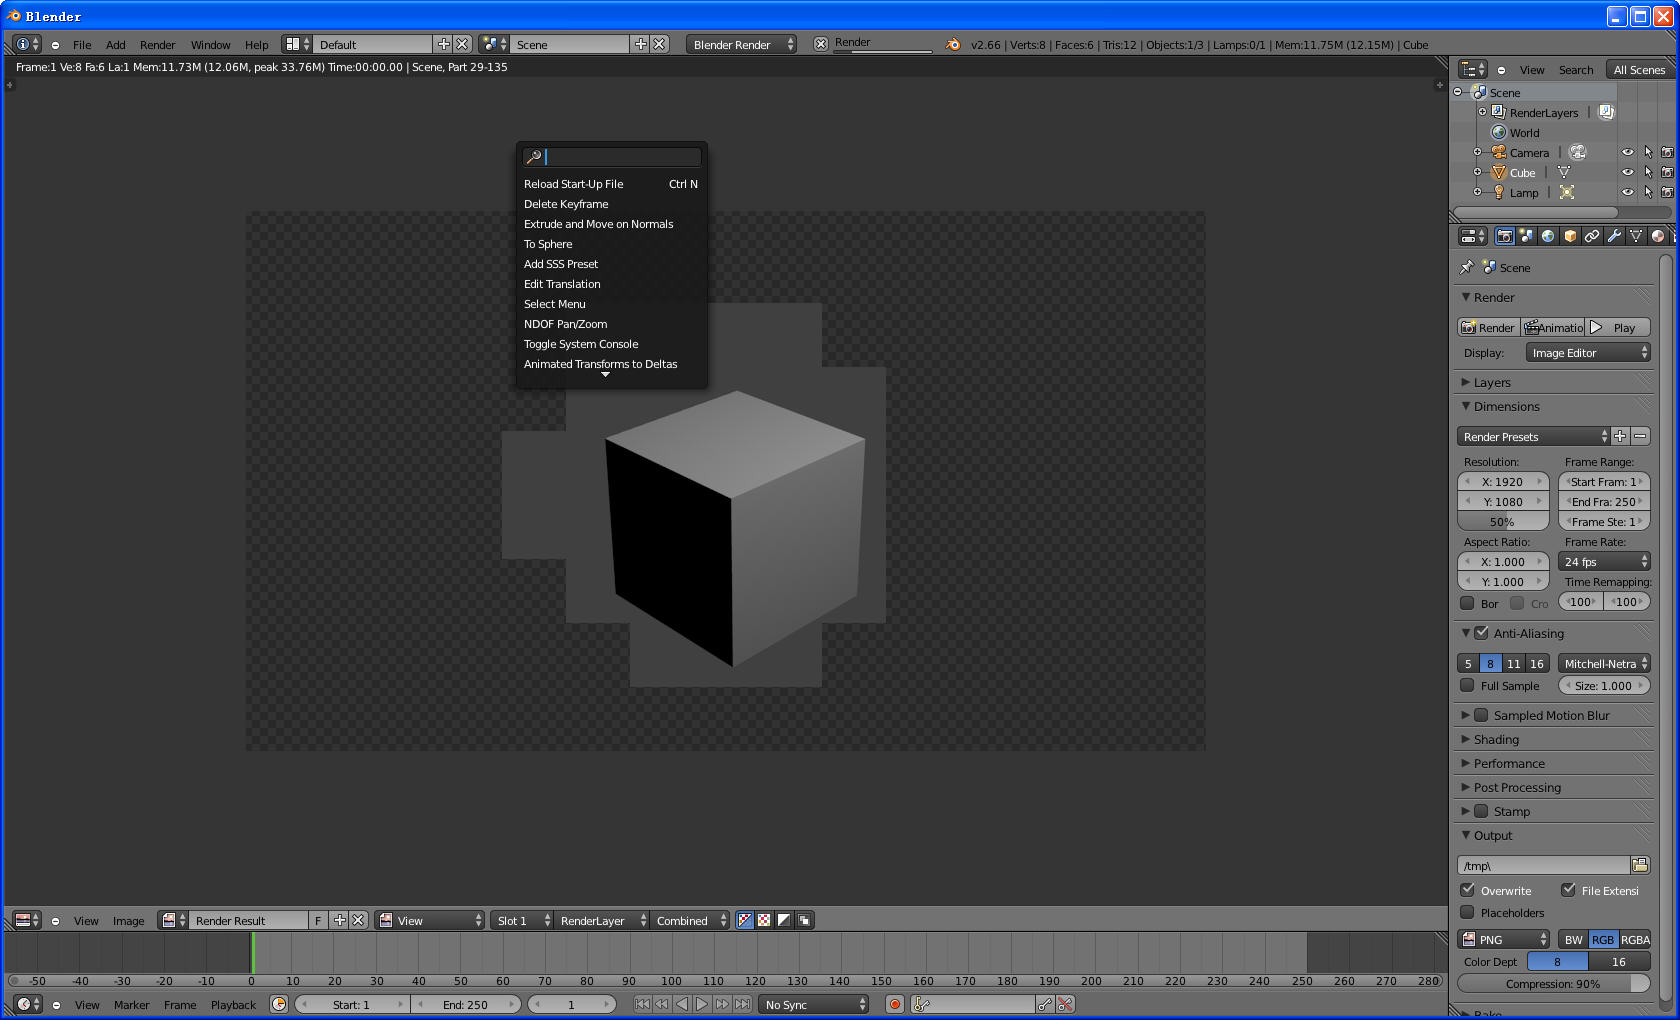
Task: Open the Window menu
Action: (210, 45)
